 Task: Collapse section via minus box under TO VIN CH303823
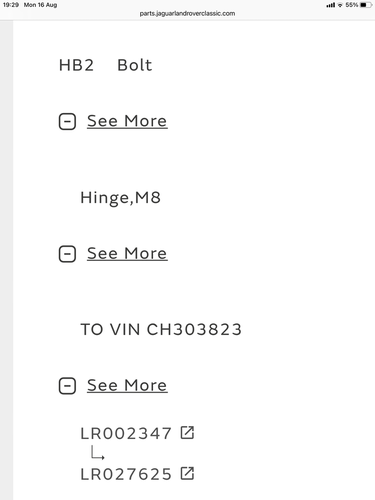pos(67,386)
